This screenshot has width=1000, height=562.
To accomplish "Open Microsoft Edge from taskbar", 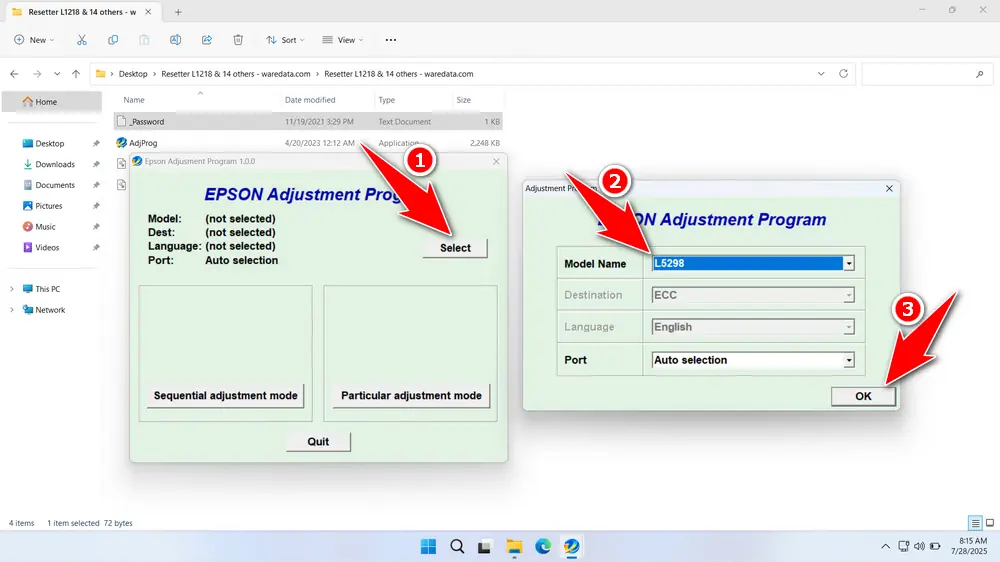I will pos(543,546).
